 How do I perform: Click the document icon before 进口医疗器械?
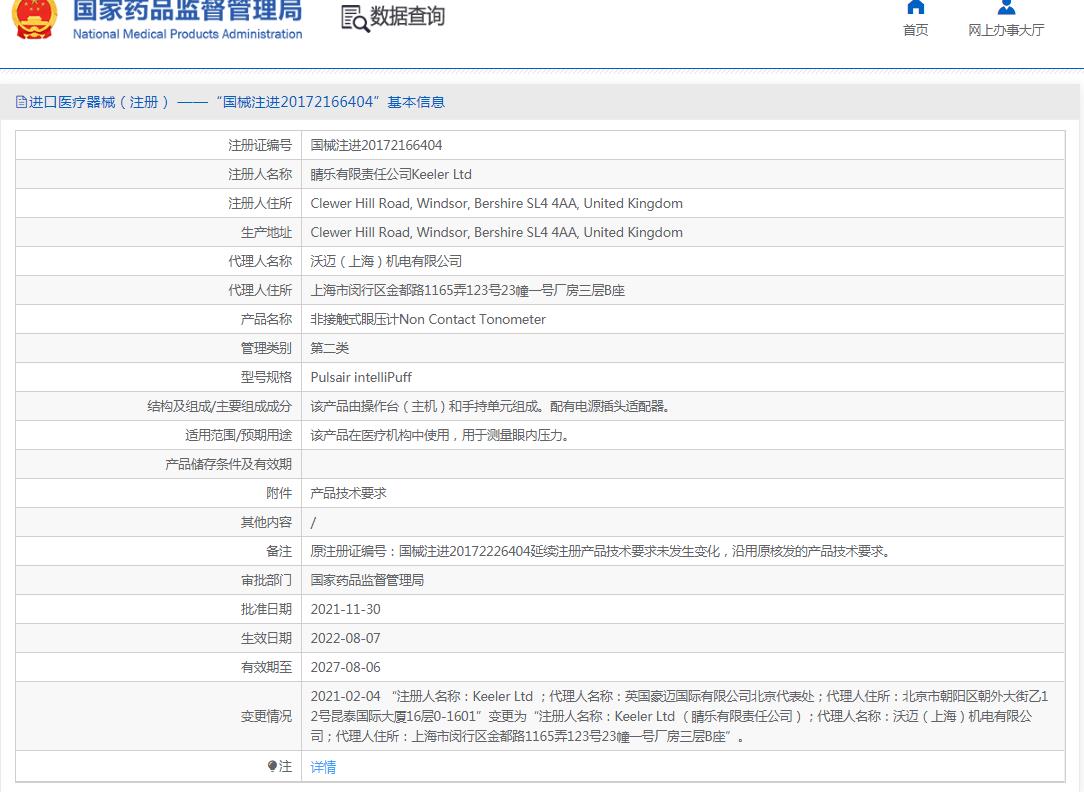(21, 102)
